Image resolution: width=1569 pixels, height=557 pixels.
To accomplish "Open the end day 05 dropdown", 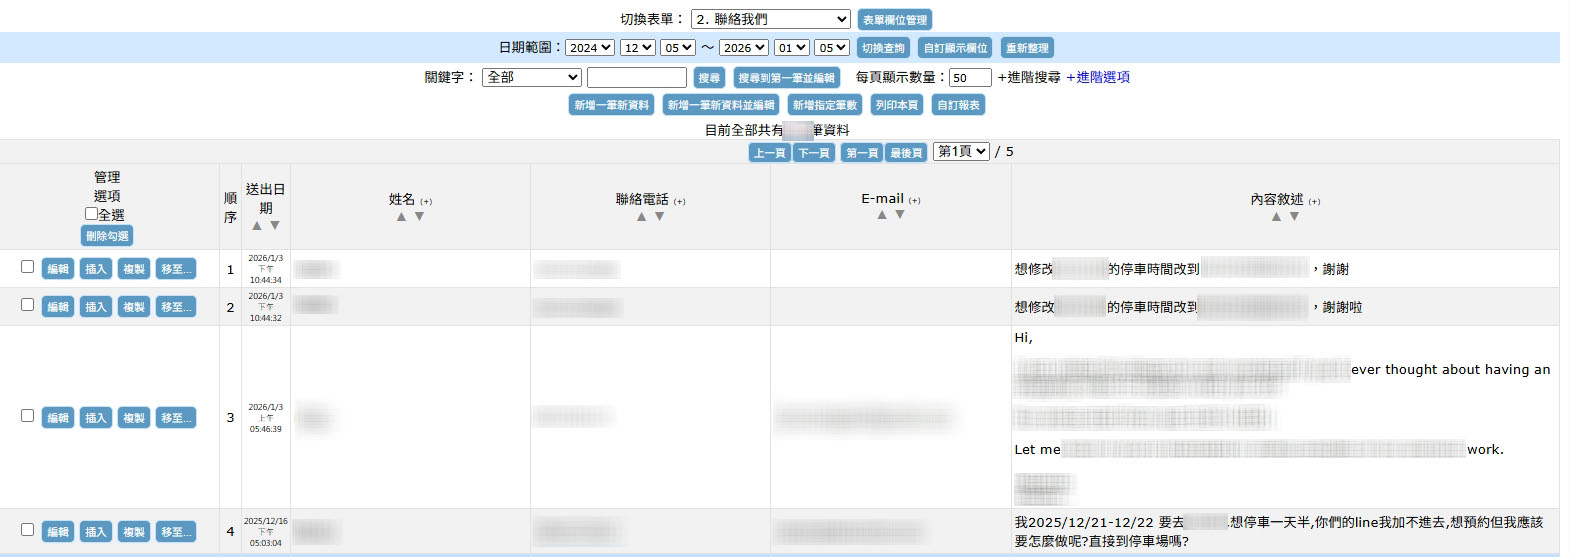I will [832, 48].
